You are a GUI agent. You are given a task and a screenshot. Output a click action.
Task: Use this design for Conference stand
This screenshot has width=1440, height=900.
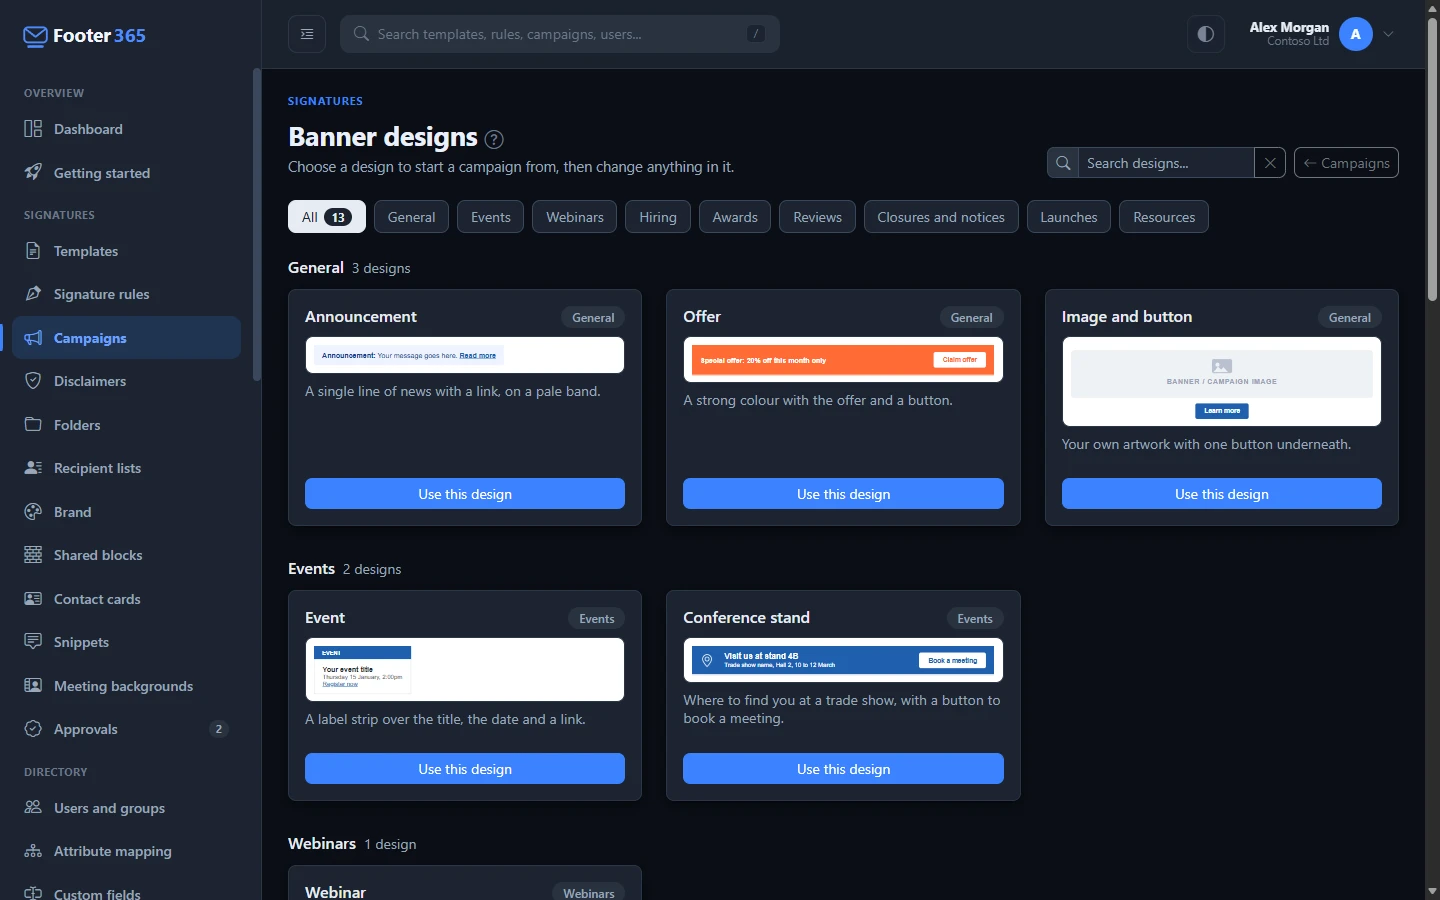(843, 769)
